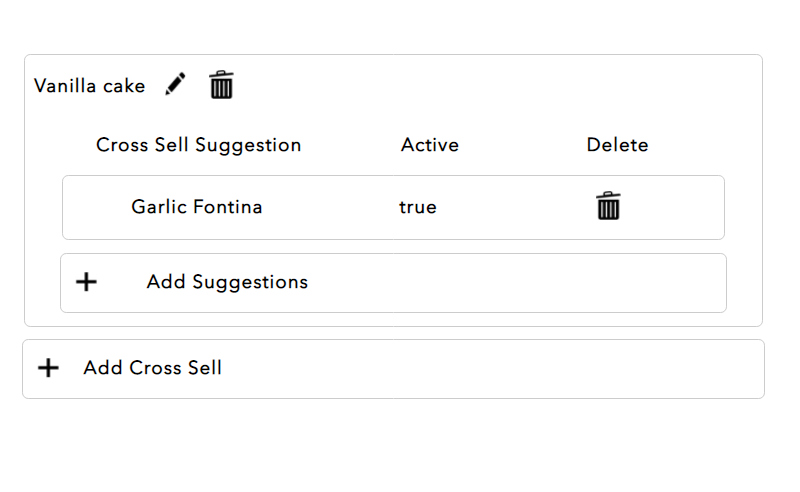Remove Garlic Fontina using its trash icon

click(608, 206)
